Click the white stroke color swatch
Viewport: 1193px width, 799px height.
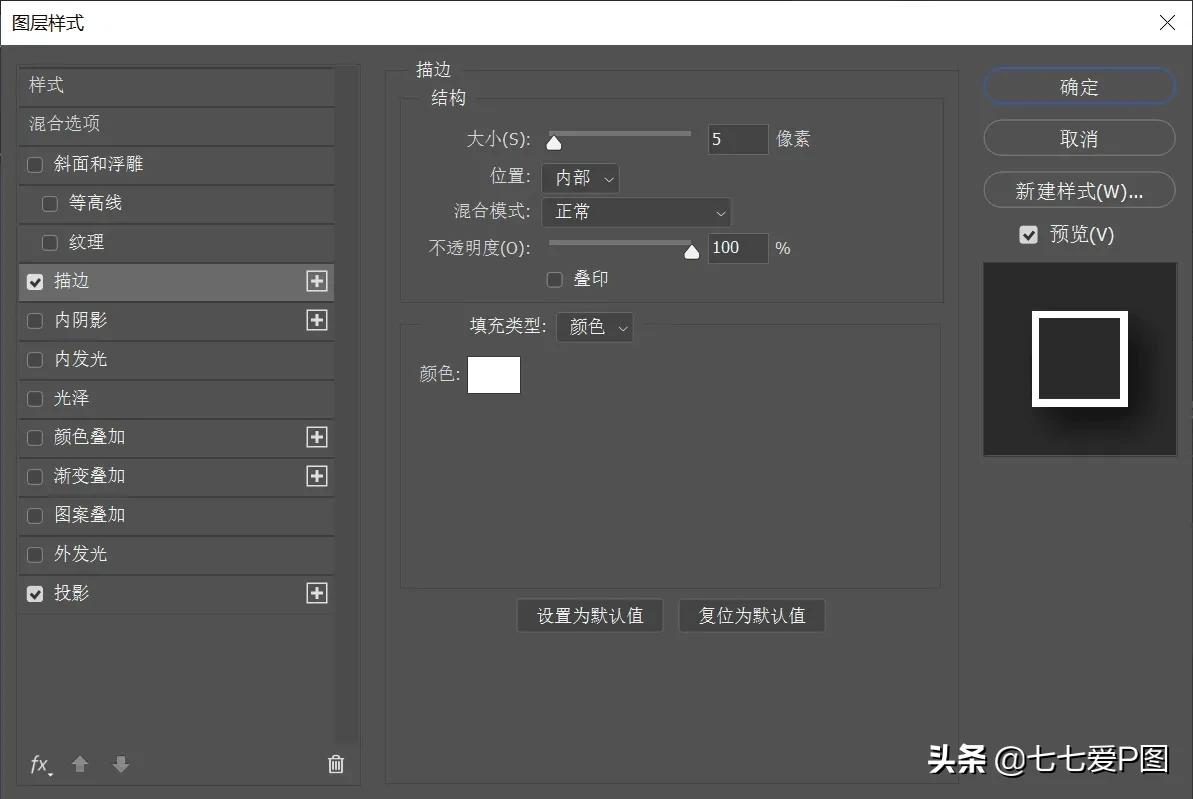pos(494,375)
